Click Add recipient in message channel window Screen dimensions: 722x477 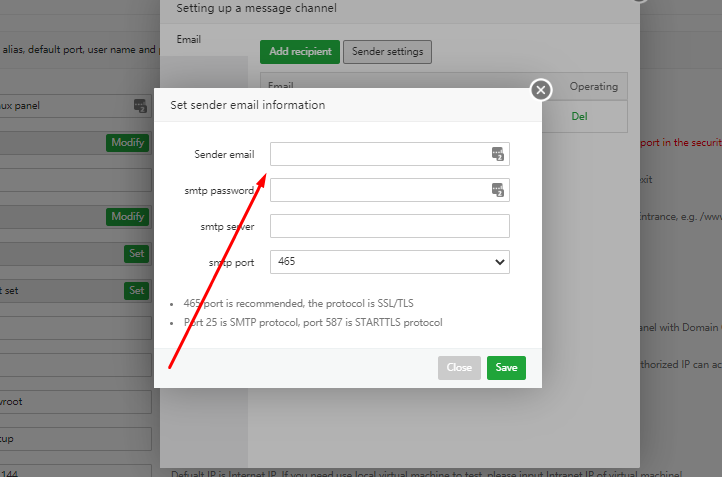coord(300,52)
